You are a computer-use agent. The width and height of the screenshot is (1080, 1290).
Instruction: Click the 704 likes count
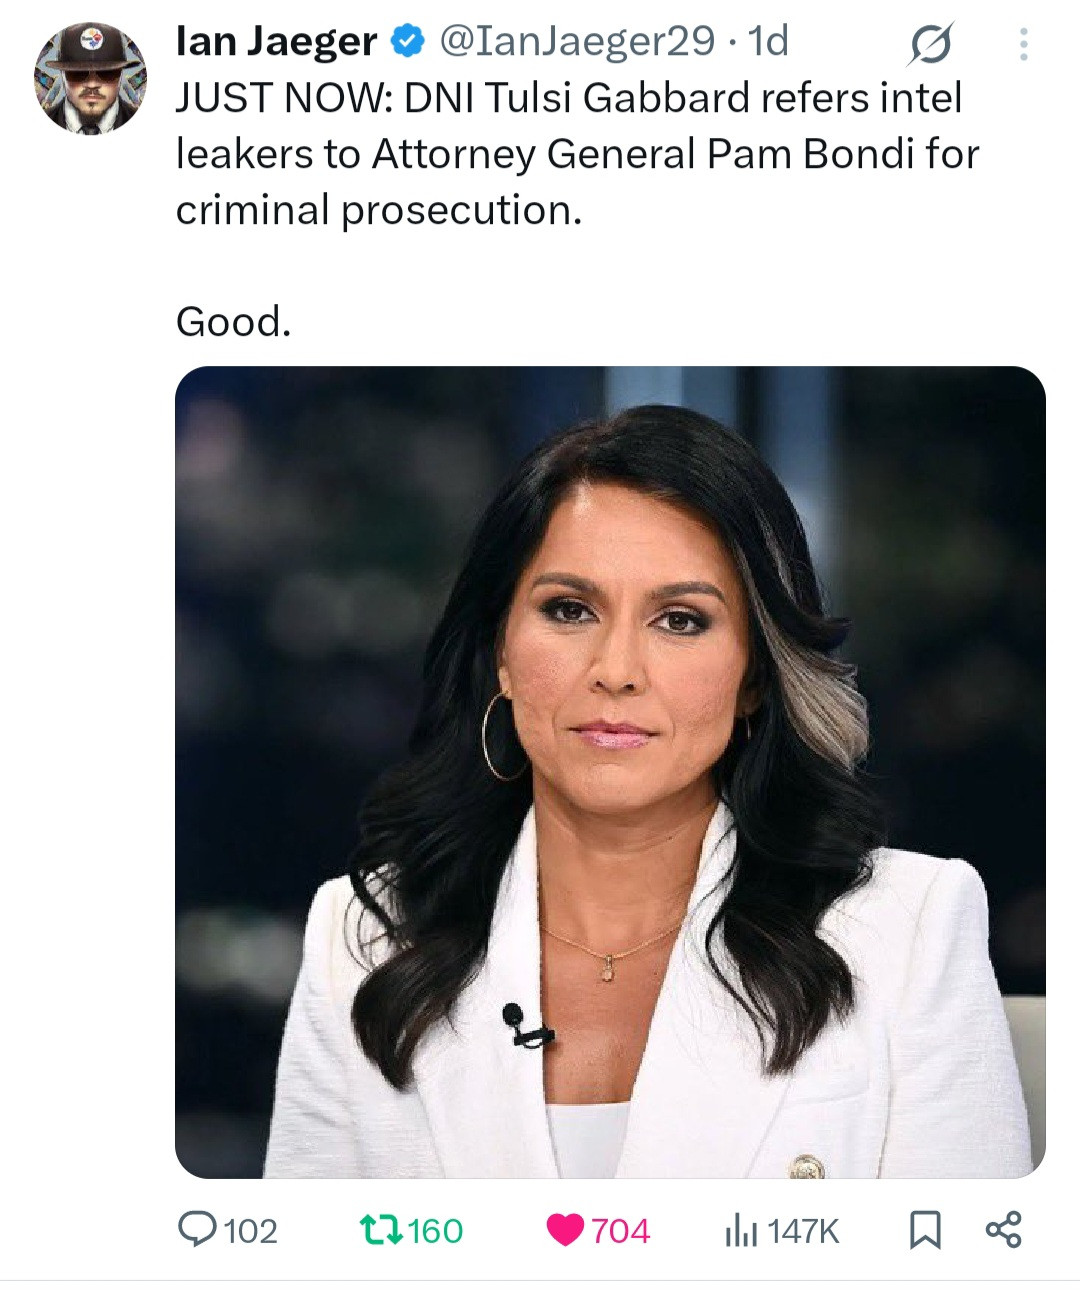click(x=620, y=1230)
